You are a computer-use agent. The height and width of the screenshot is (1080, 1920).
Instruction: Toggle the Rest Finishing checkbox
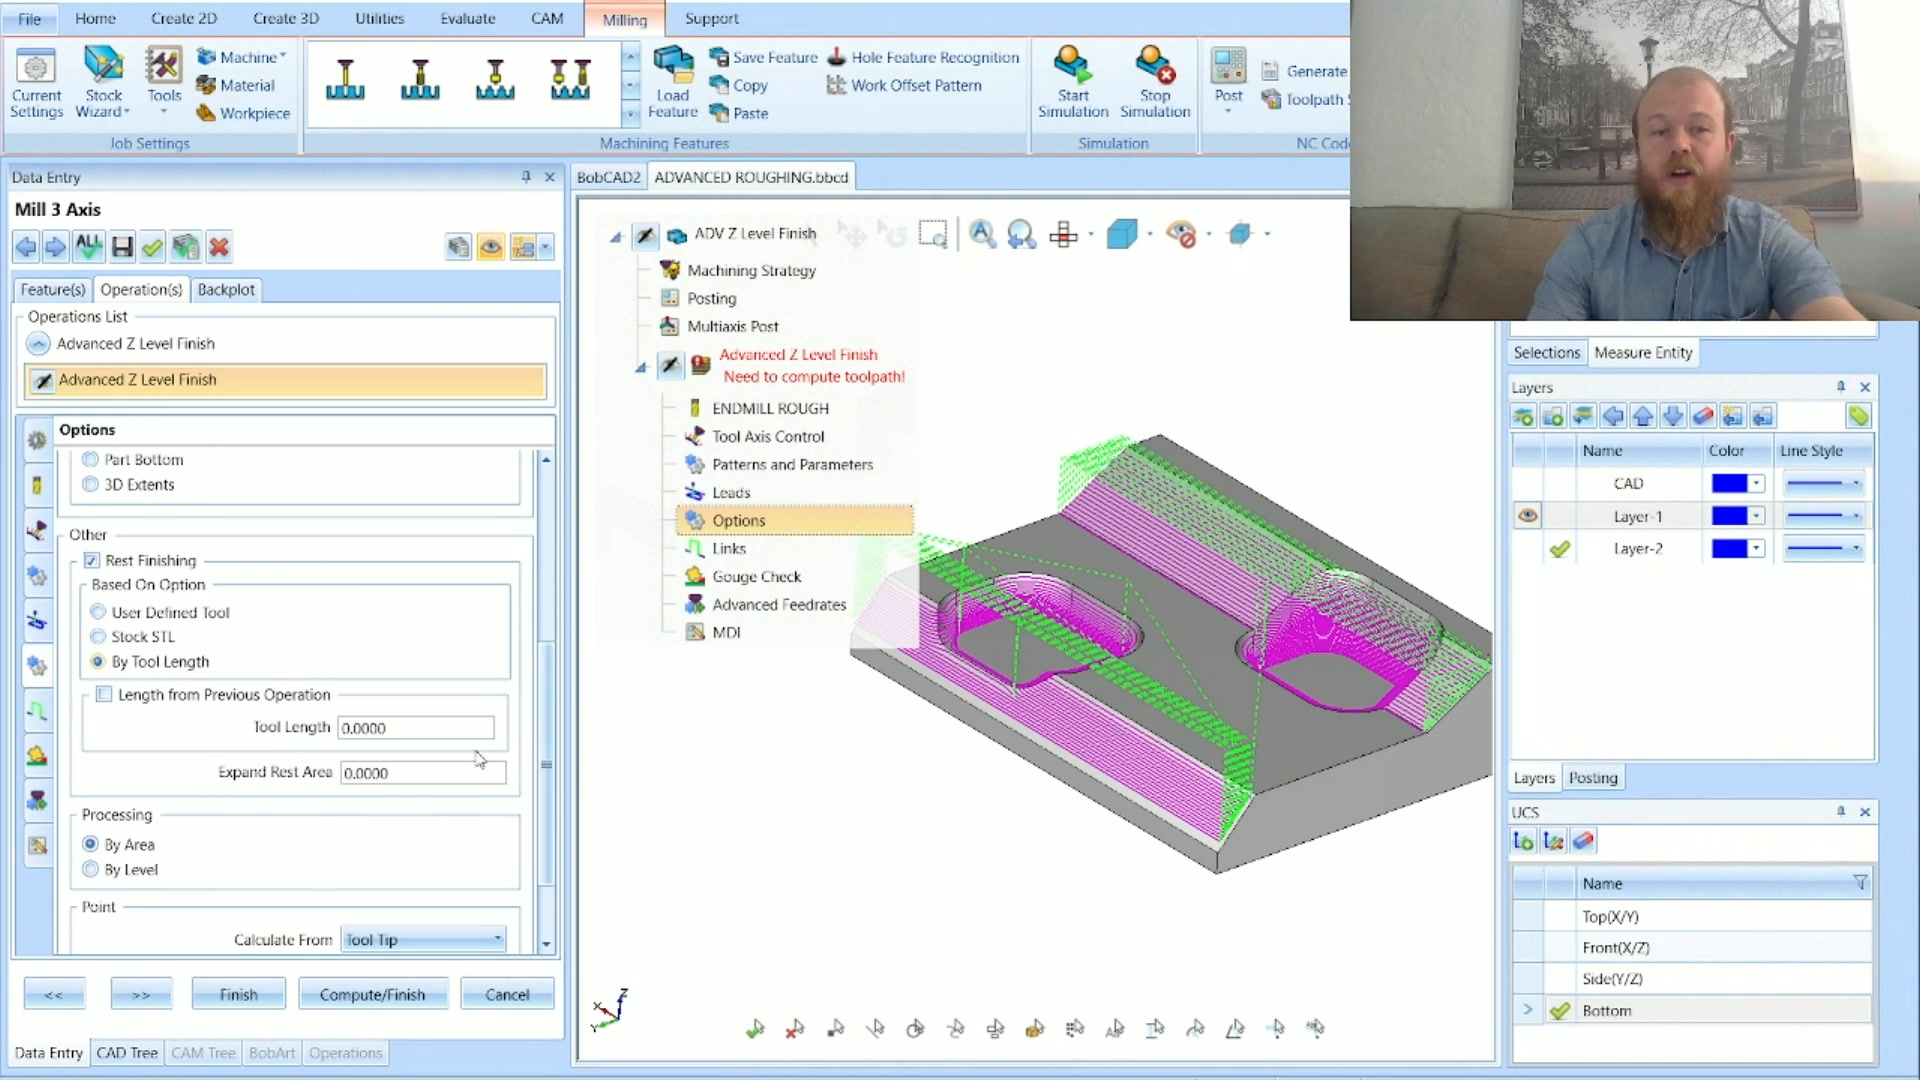tap(91, 561)
